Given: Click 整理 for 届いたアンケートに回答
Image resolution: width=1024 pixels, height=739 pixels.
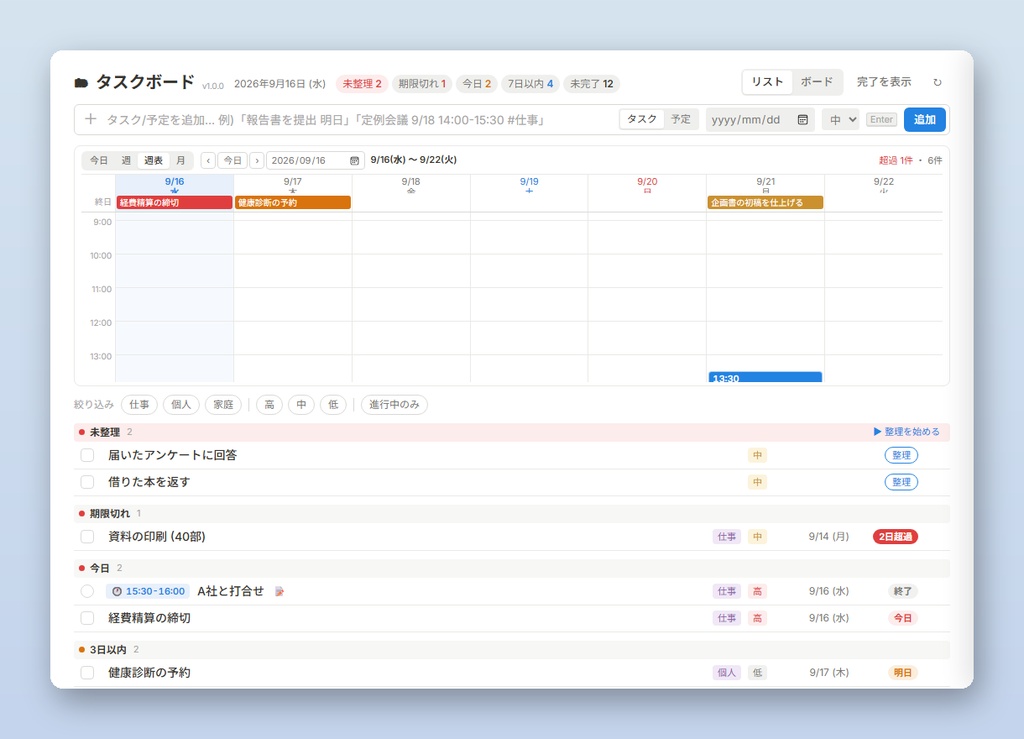Looking at the screenshot, I should (x=901, y=455).
